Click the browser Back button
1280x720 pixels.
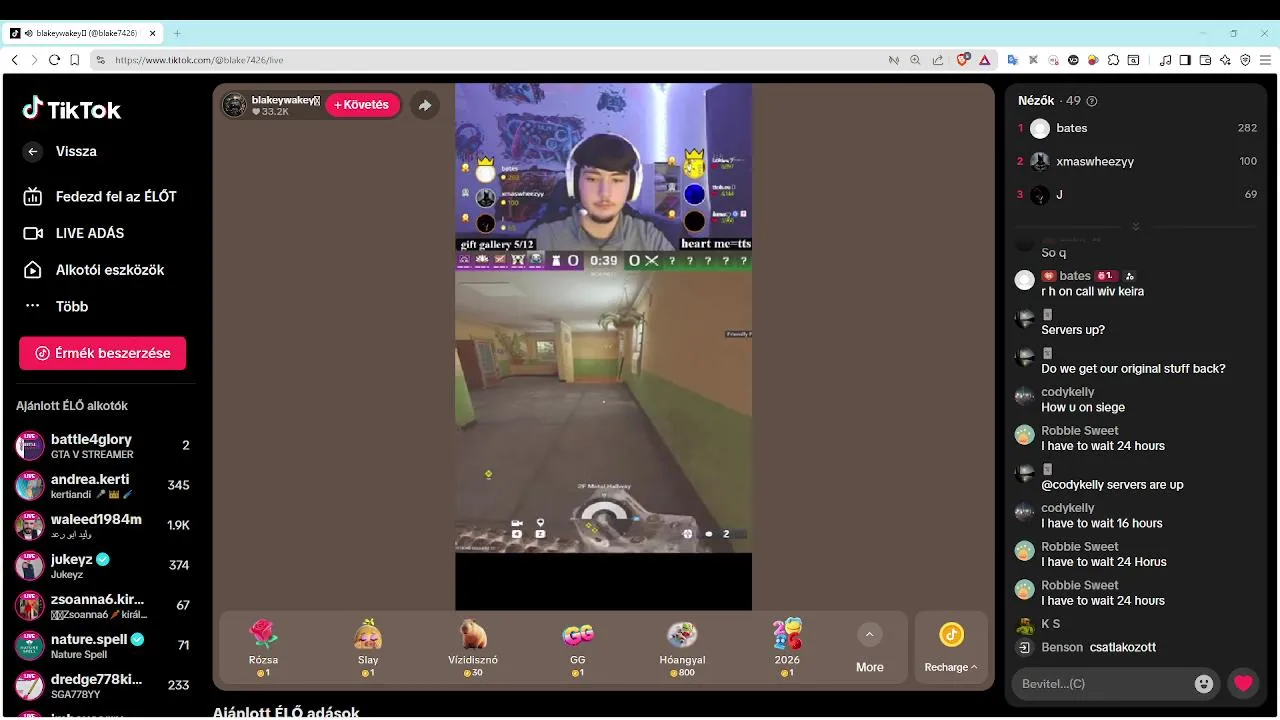point(15,60)
